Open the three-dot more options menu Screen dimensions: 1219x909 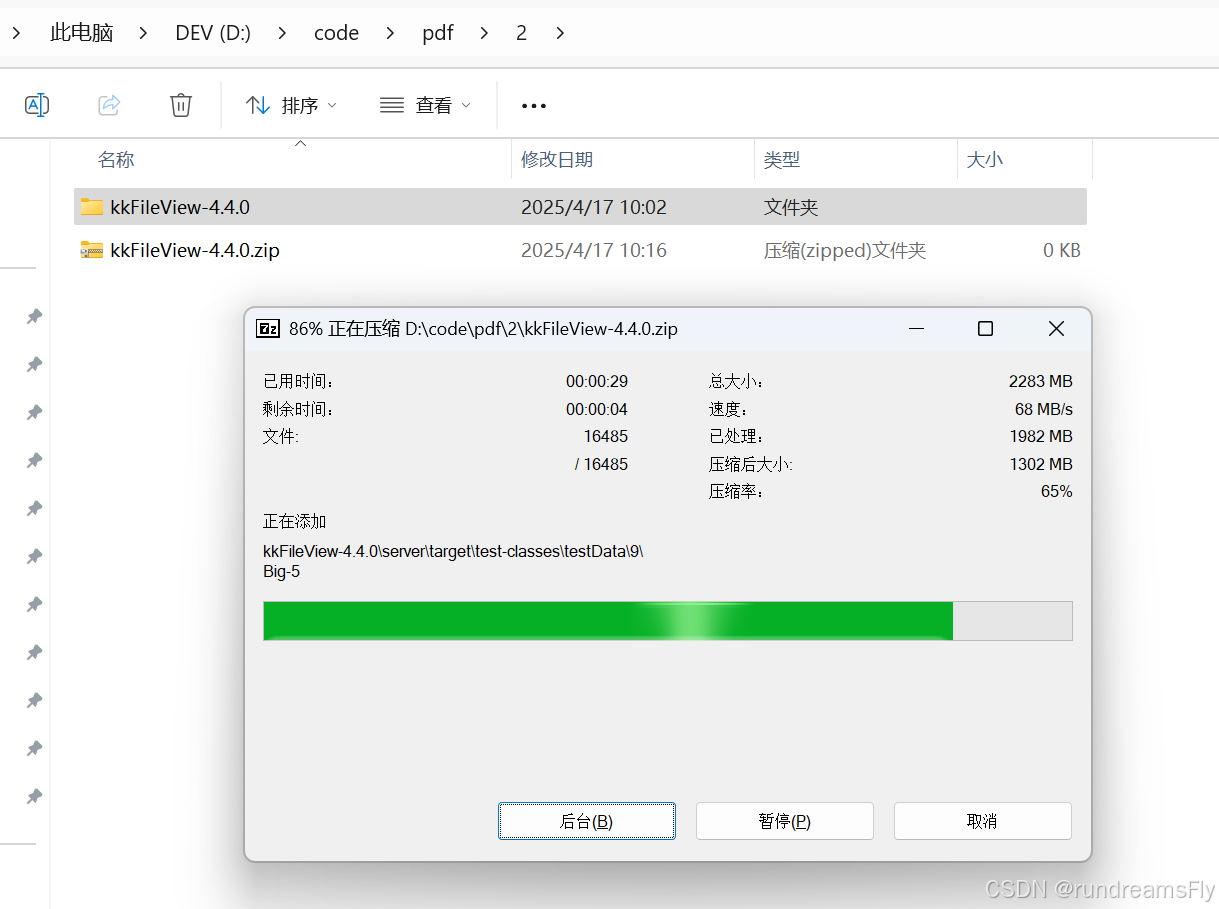534,105
